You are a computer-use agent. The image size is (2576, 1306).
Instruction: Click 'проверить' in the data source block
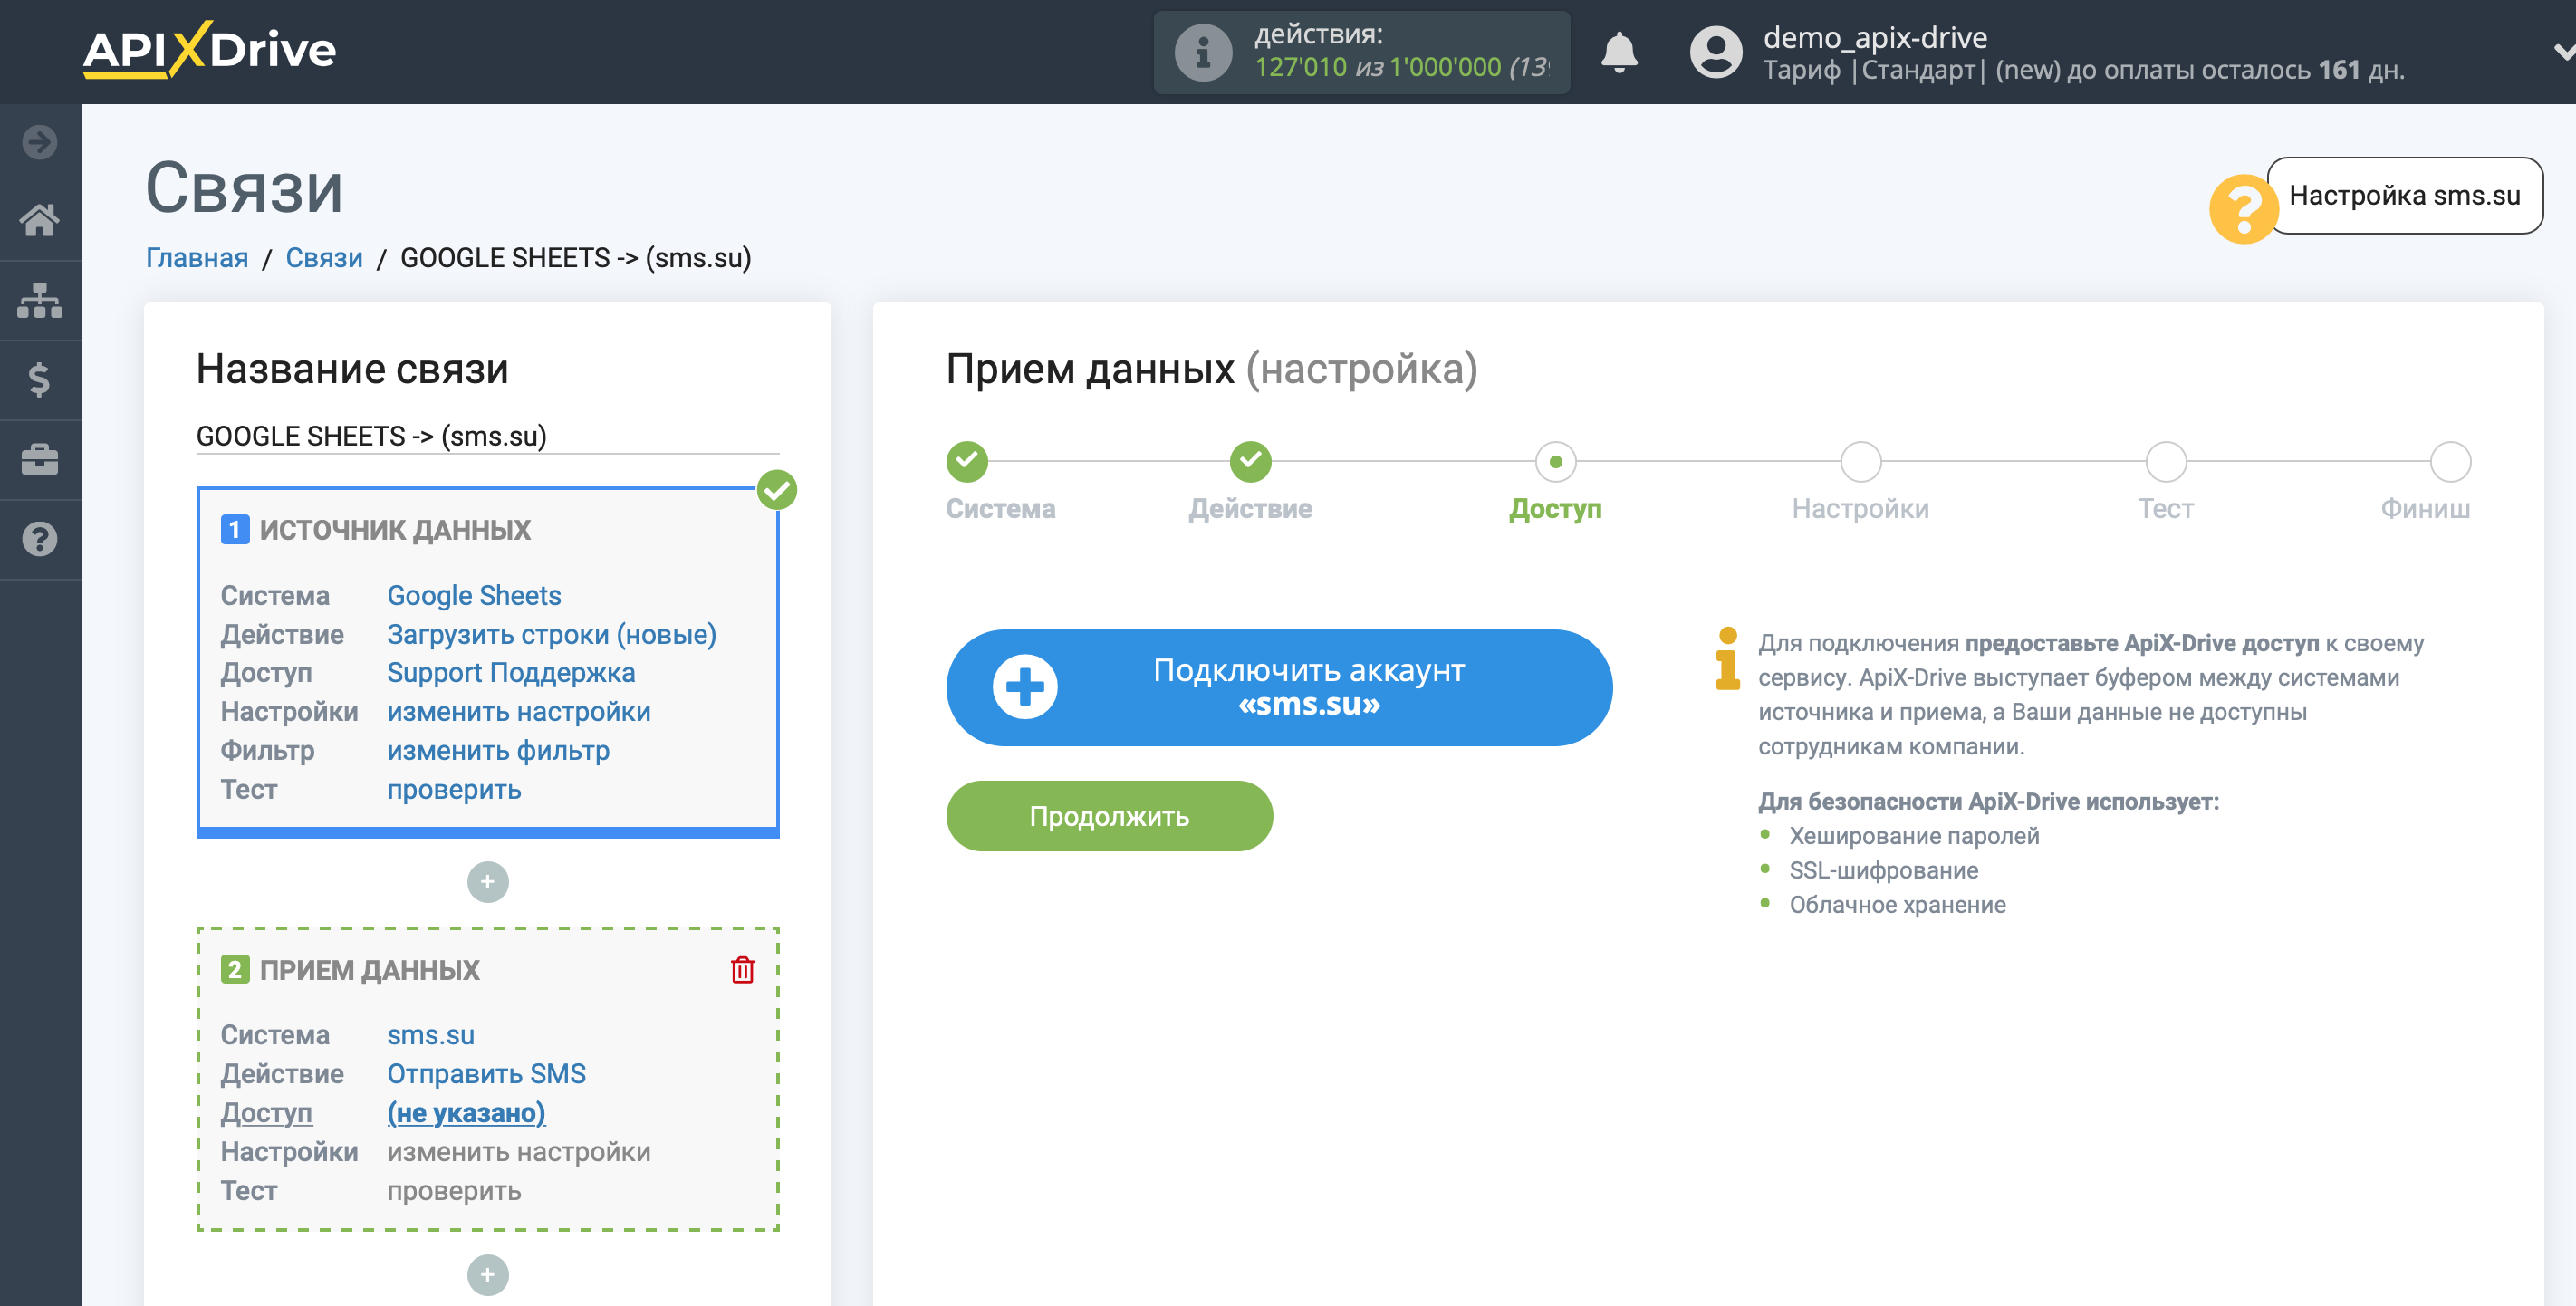pos(454,790)
